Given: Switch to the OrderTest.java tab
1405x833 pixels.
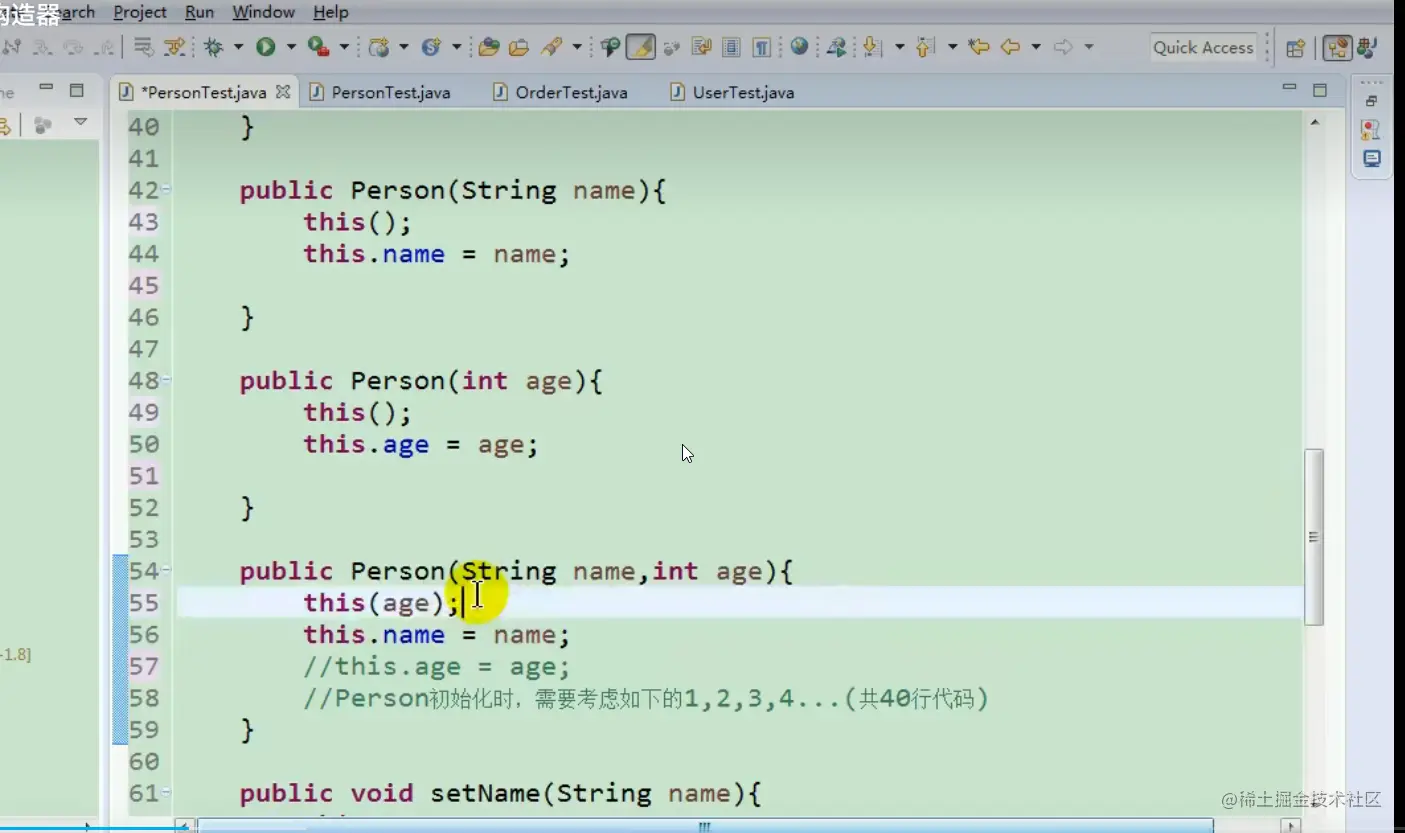Looking at the screenshot, I should coord(562,92).
